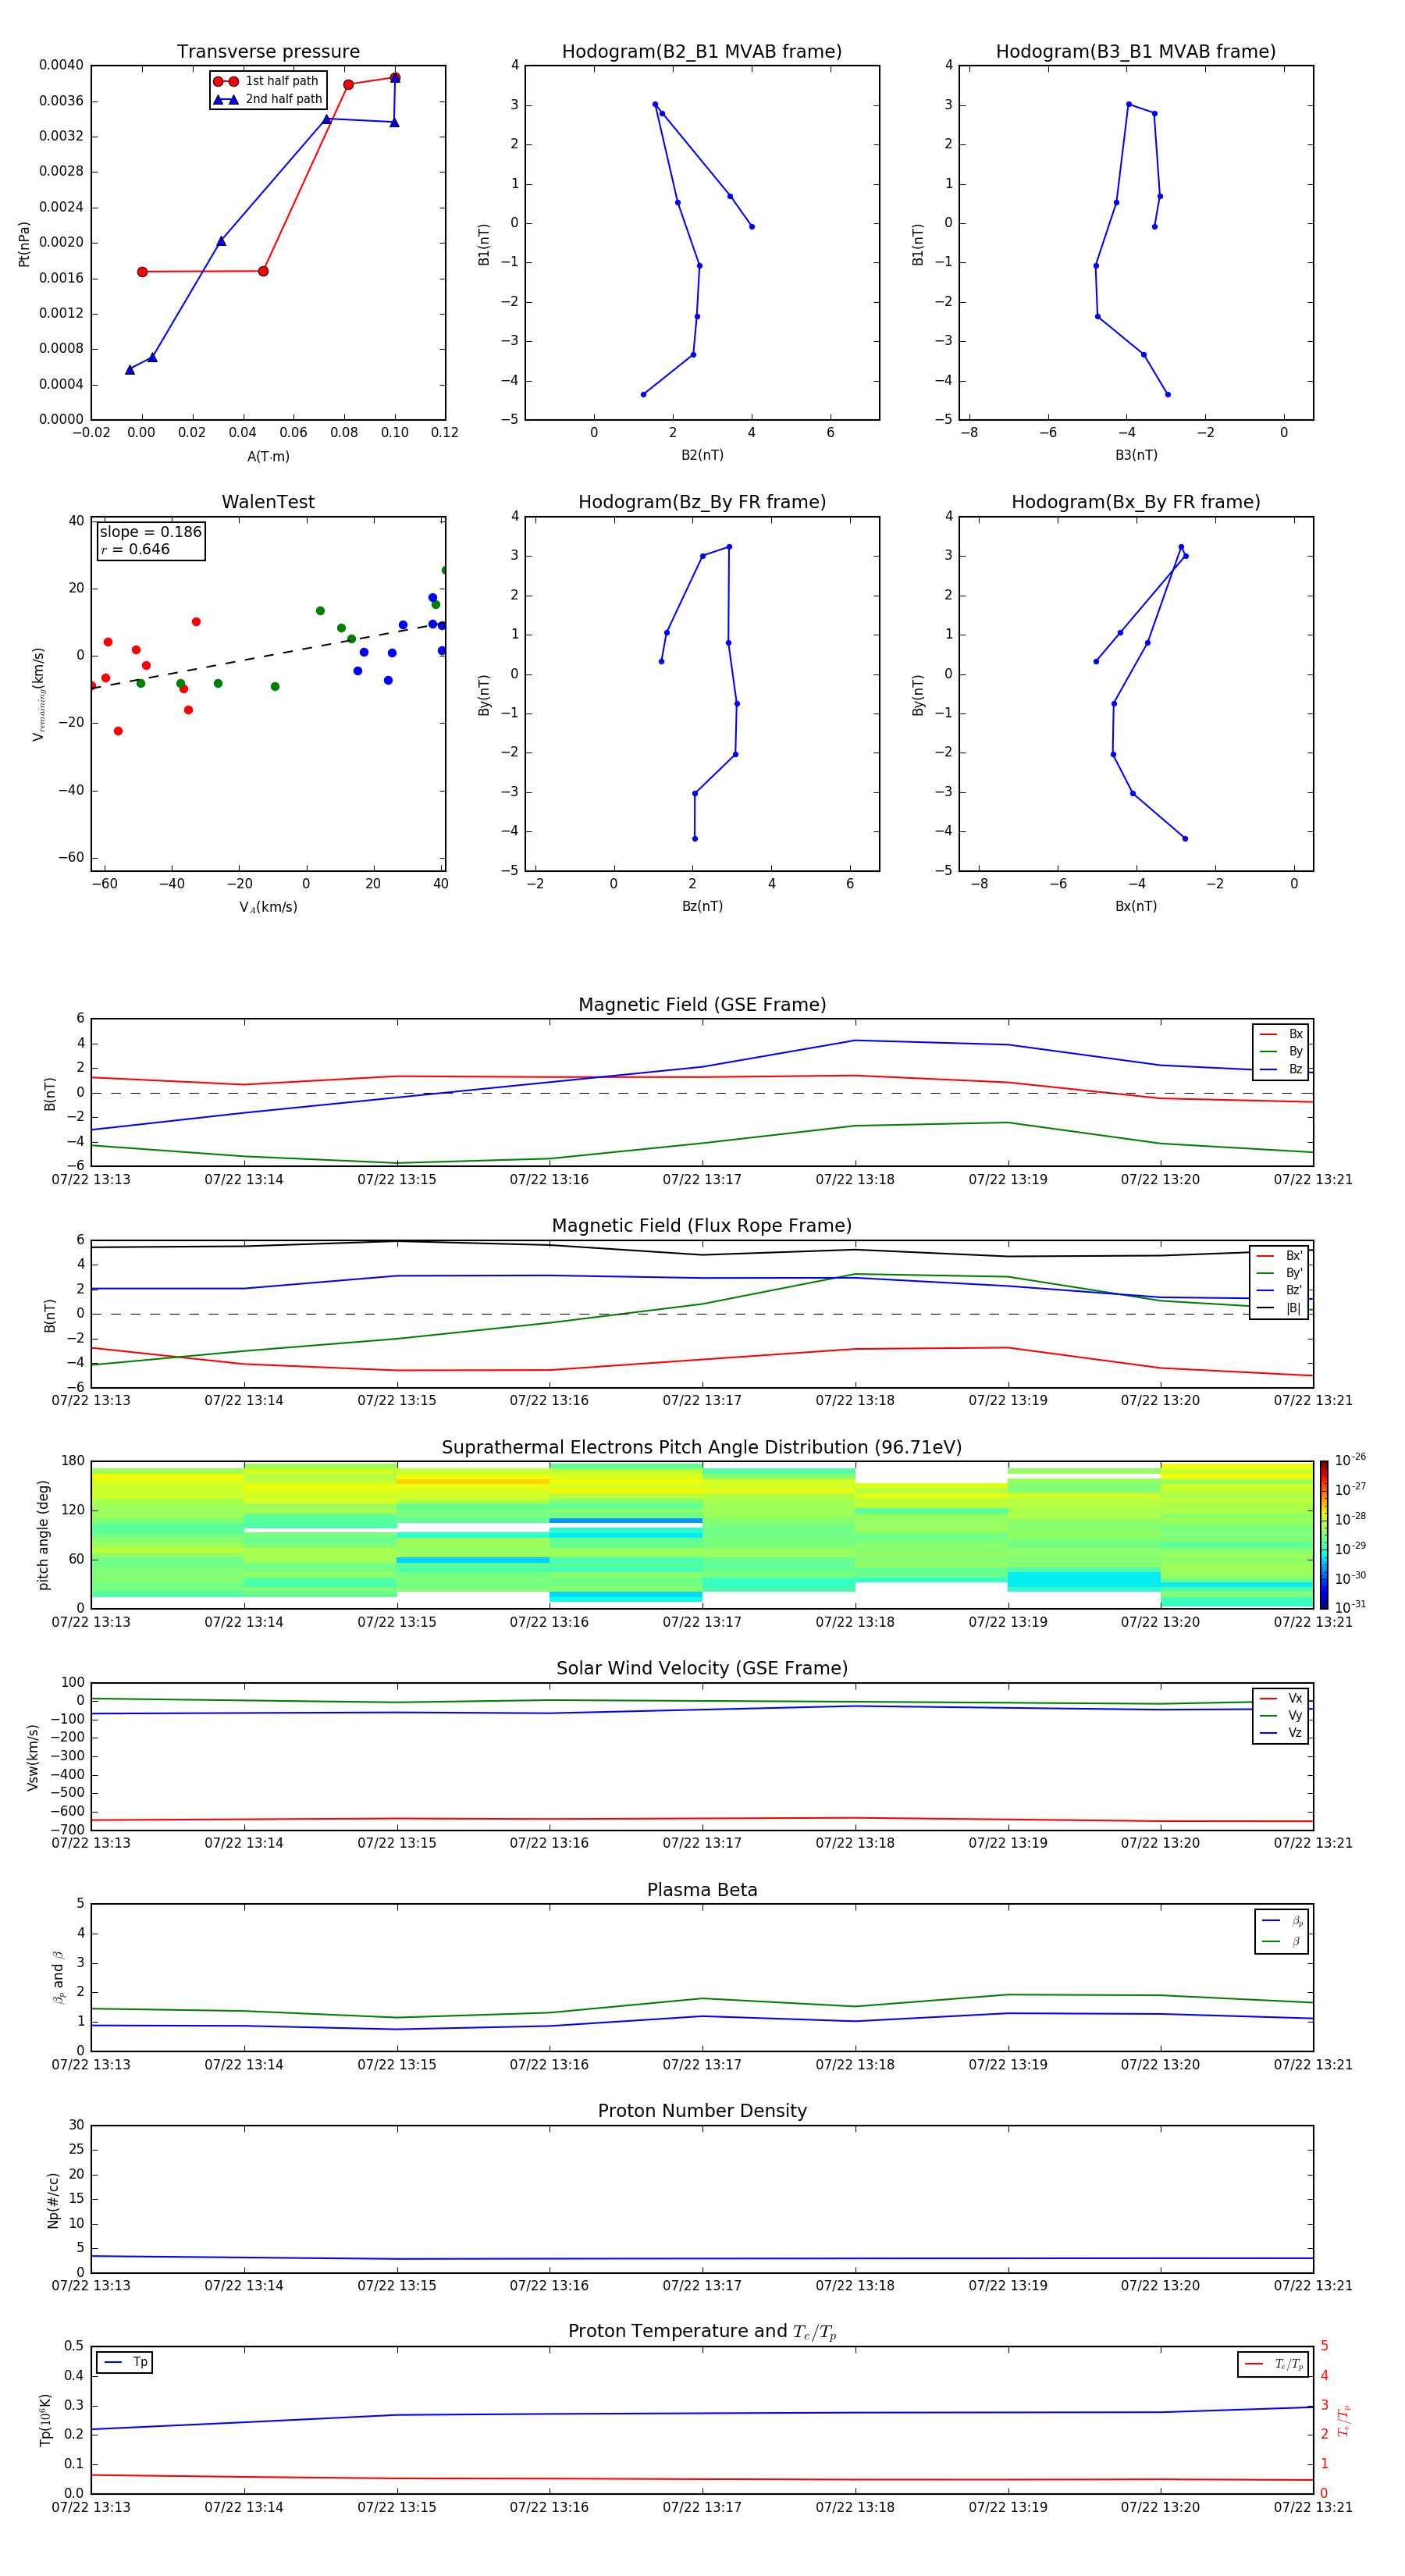Select the "Vz" legend entry

point(1281,1733)
